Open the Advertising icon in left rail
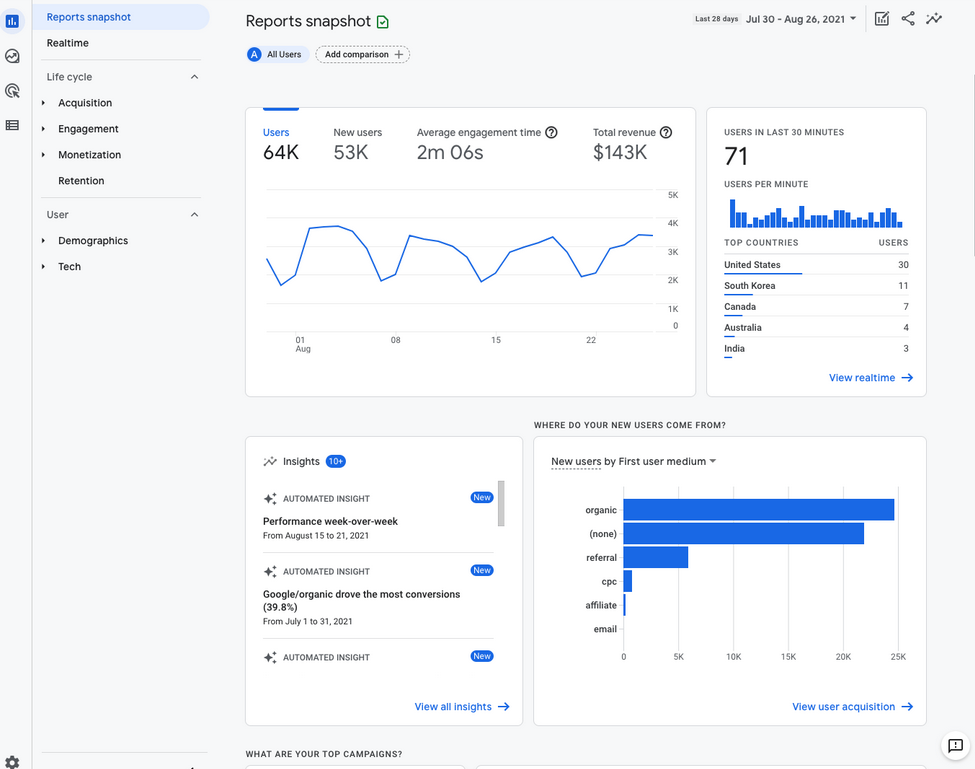975x769 pixels. point(12,91)
